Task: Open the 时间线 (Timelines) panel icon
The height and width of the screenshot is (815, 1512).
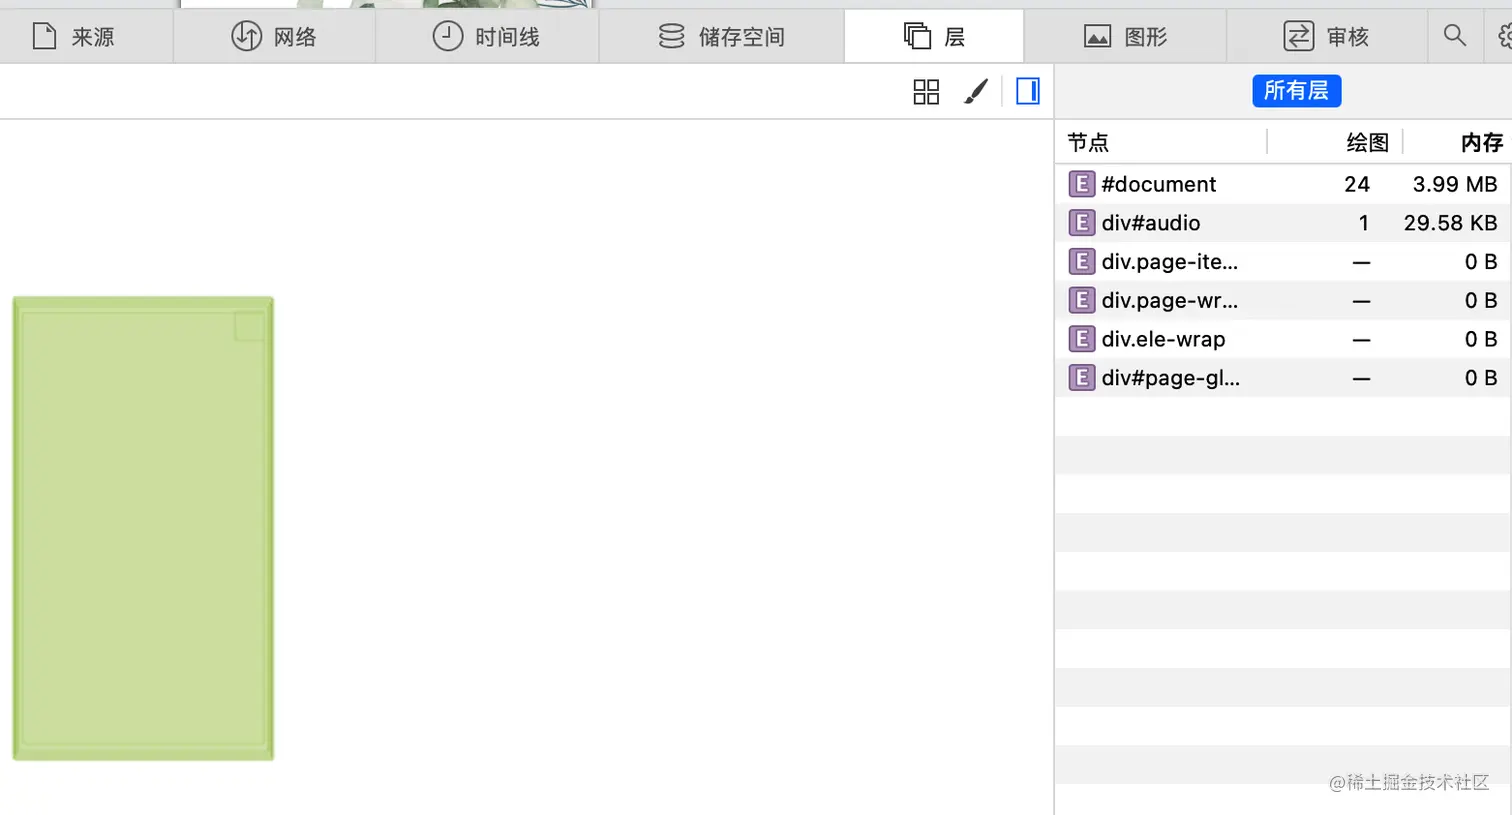Action: click(x=447, y=35)
